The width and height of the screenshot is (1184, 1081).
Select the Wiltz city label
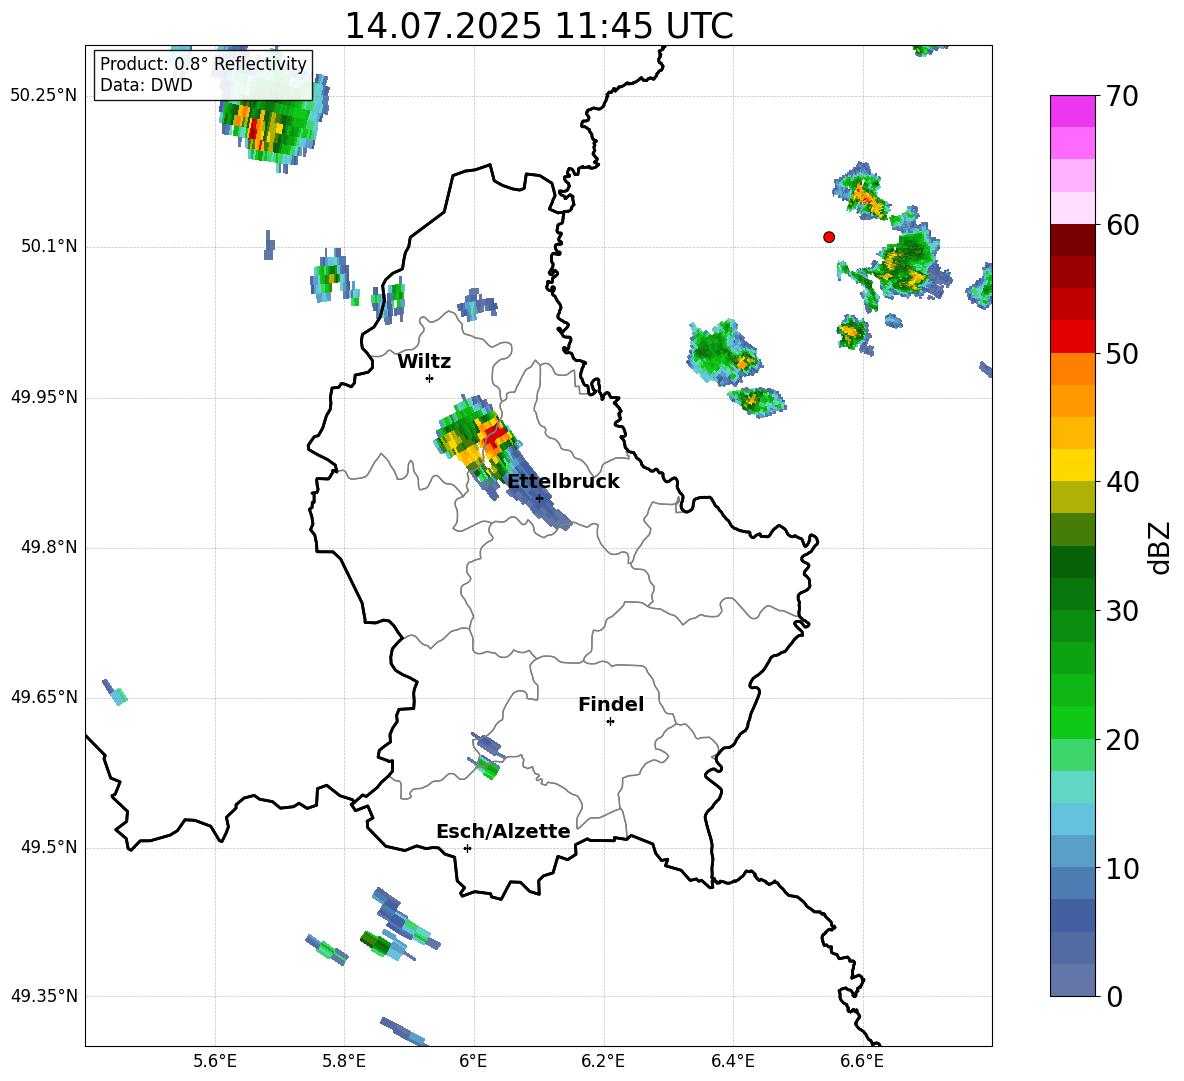(x=424, y=362)
